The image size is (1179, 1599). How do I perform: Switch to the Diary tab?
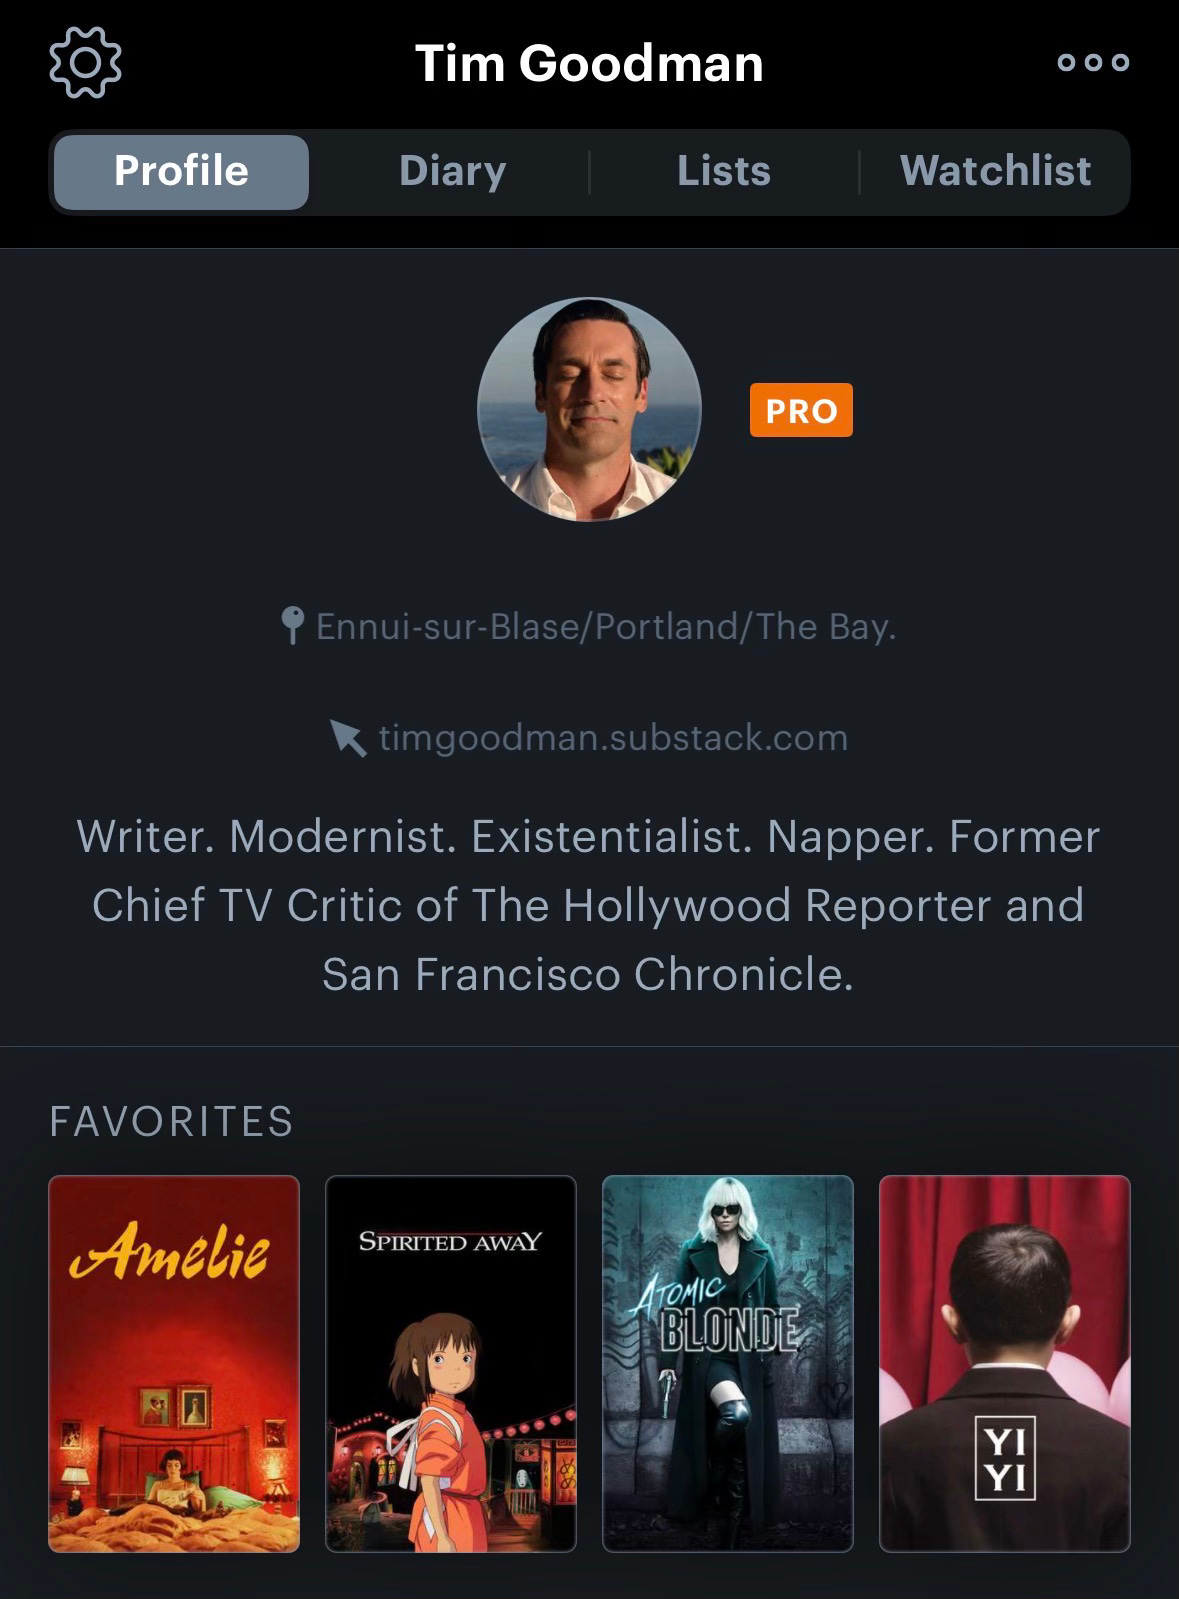click(x=452, y=171)
